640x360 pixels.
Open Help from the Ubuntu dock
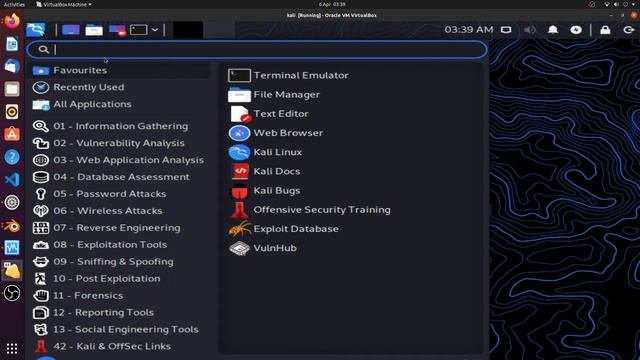[x=12, y=157]
